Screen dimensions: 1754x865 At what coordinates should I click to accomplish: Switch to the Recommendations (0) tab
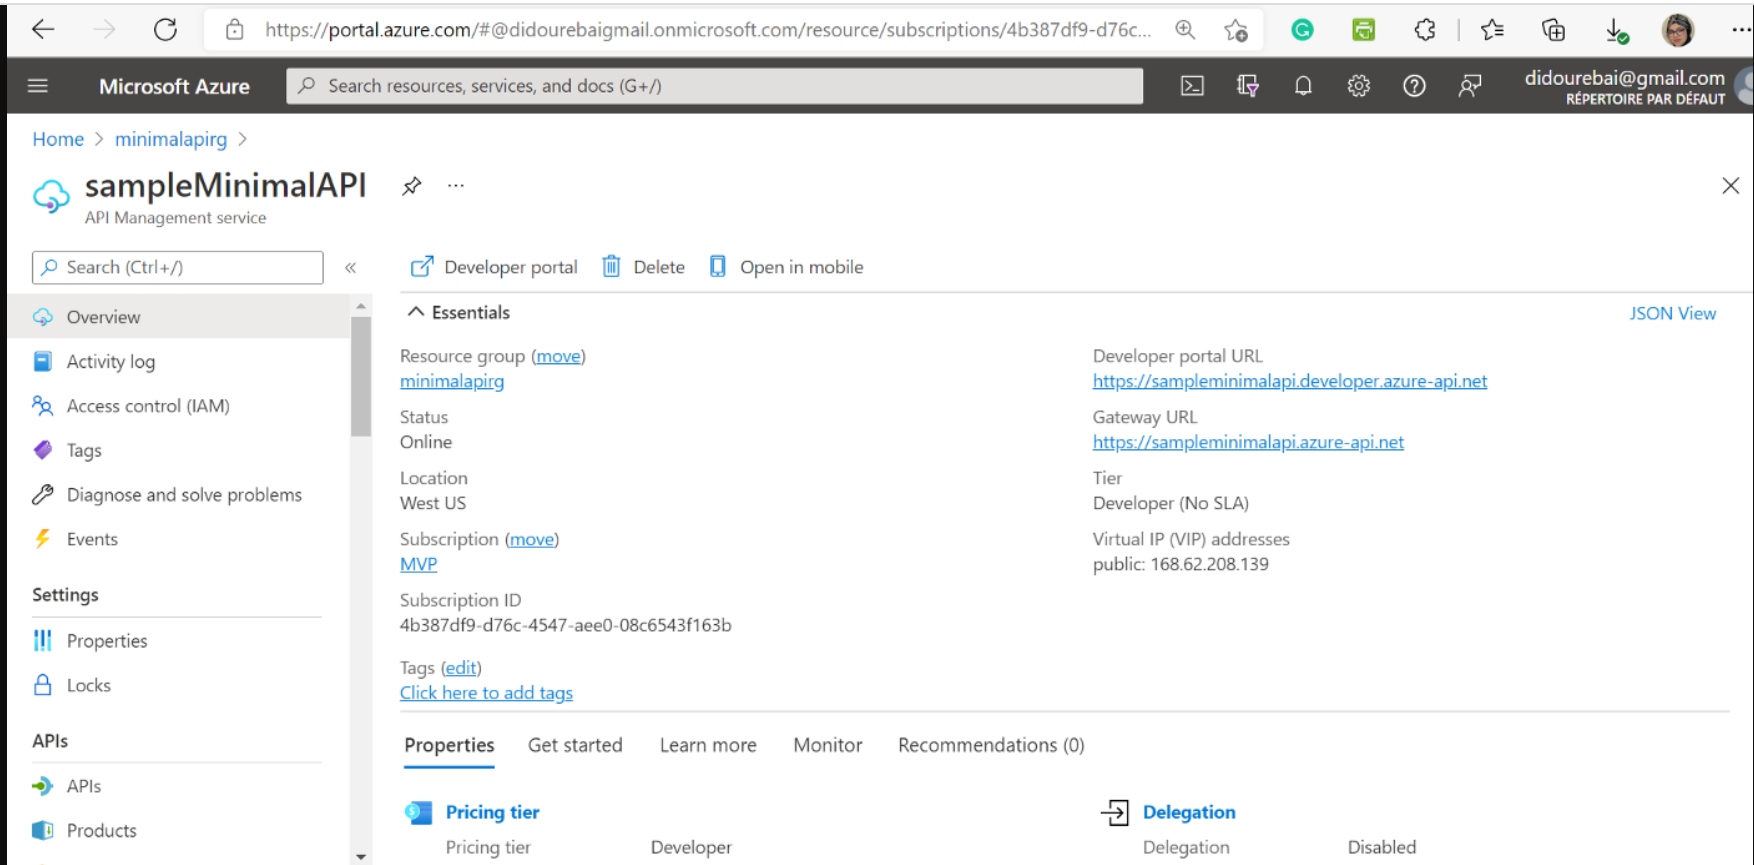click(991, 745)
